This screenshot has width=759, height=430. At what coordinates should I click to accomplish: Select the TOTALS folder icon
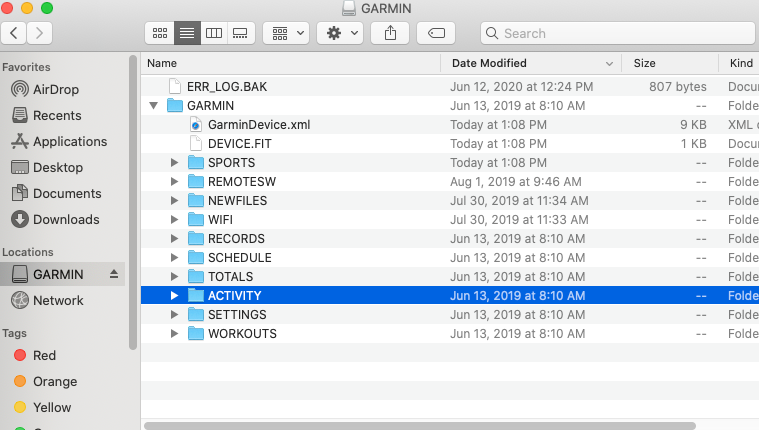[x=196, y=276]
